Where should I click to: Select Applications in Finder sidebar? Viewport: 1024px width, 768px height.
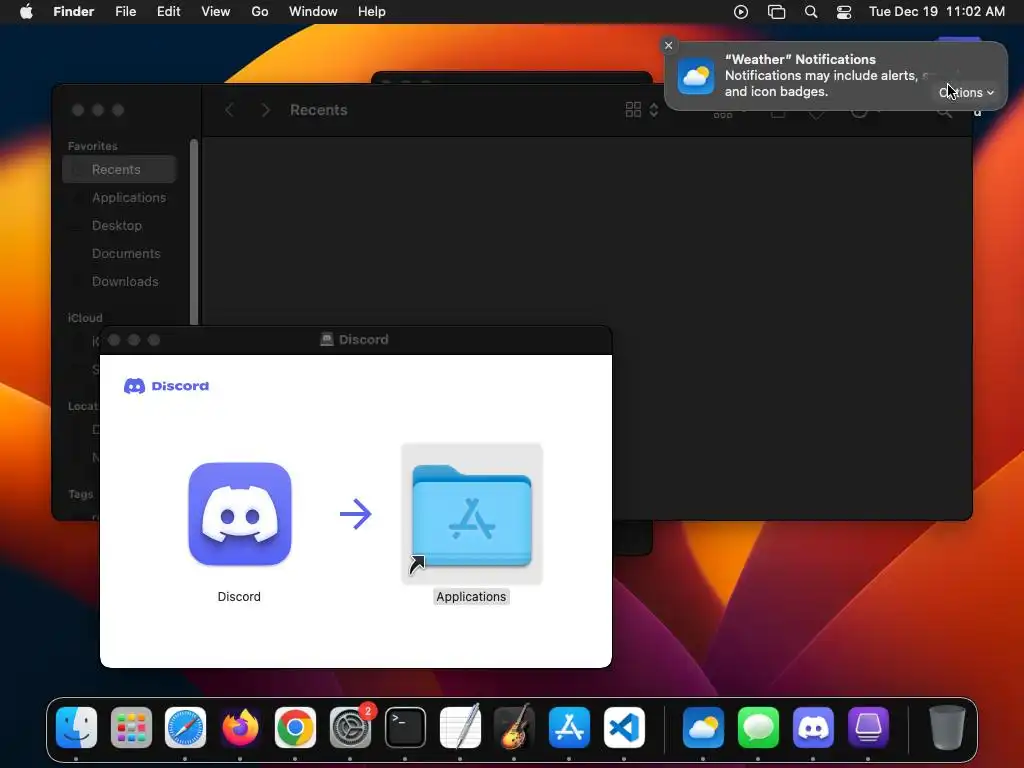[120, 197]
